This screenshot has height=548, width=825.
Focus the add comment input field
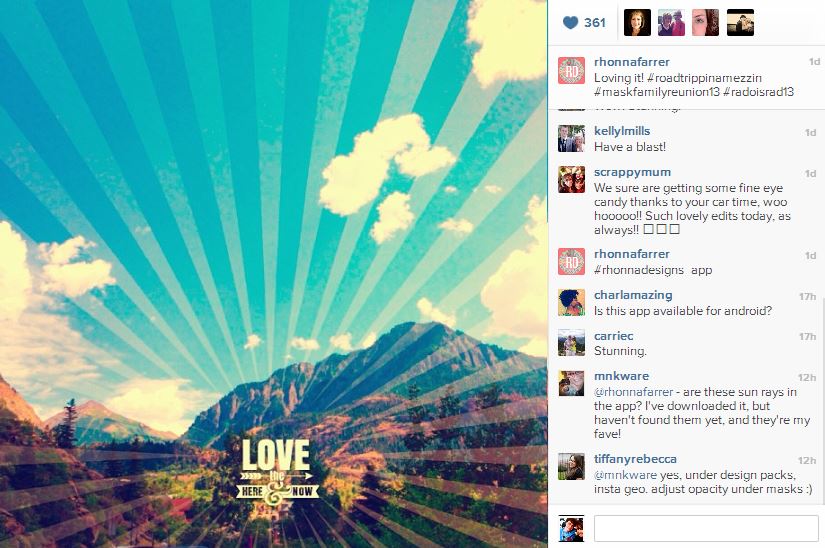(x=706, y=528)
